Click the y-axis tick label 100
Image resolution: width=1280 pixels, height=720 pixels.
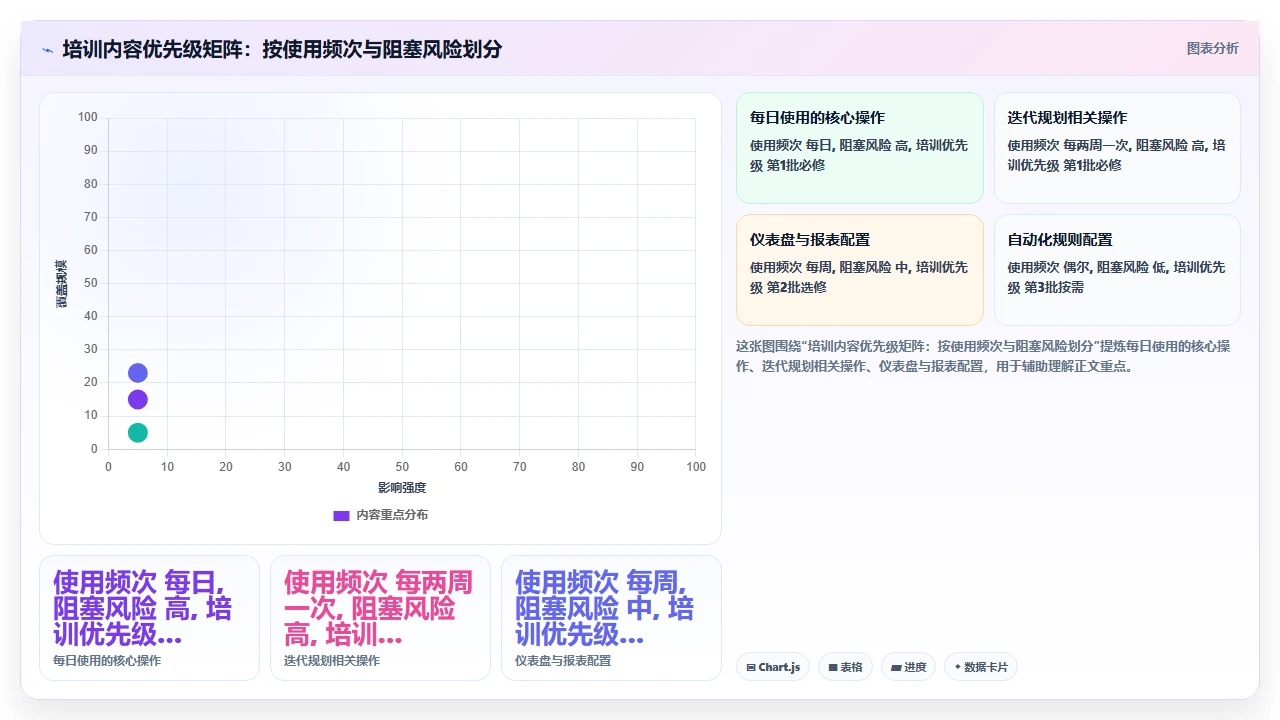coord(88,118)
